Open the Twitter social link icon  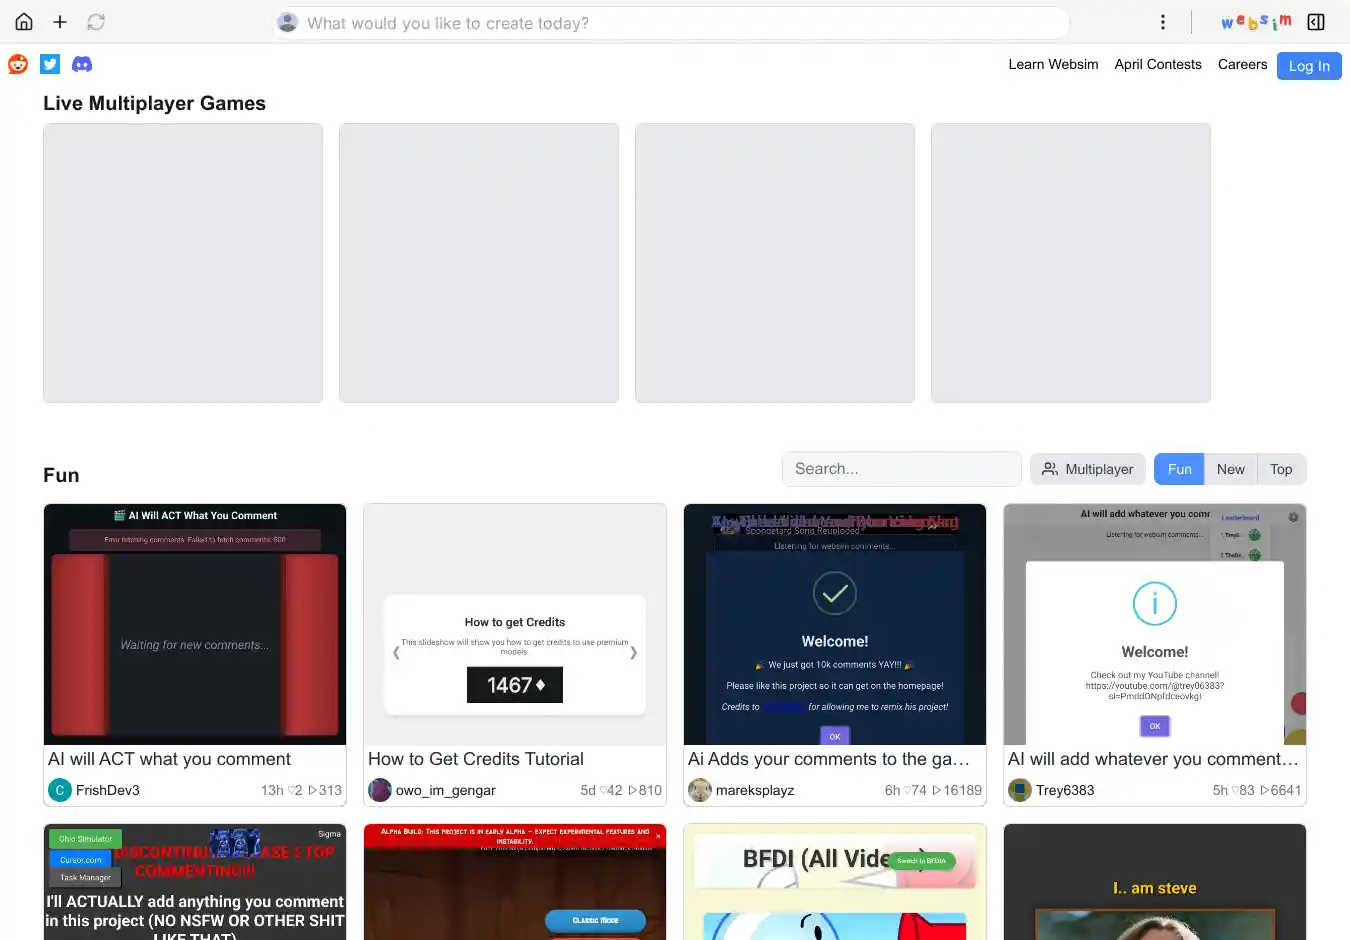(50, 64)
